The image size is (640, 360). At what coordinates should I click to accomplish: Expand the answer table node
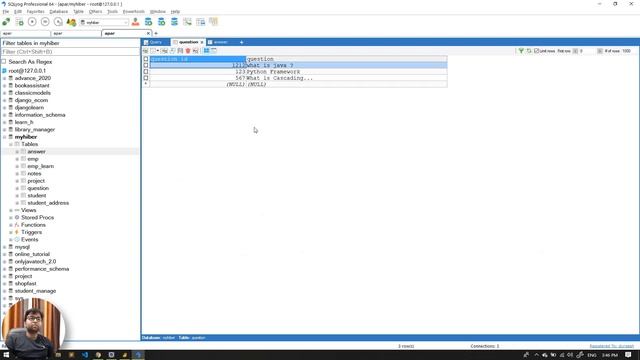pos(17,151)
